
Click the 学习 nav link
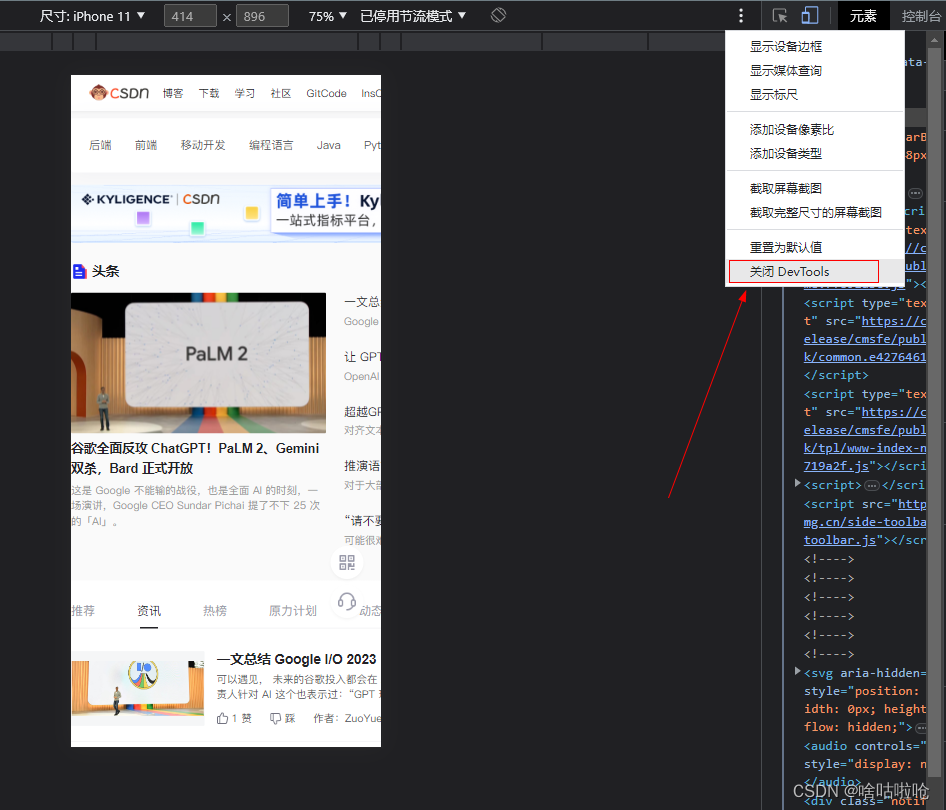244,93
